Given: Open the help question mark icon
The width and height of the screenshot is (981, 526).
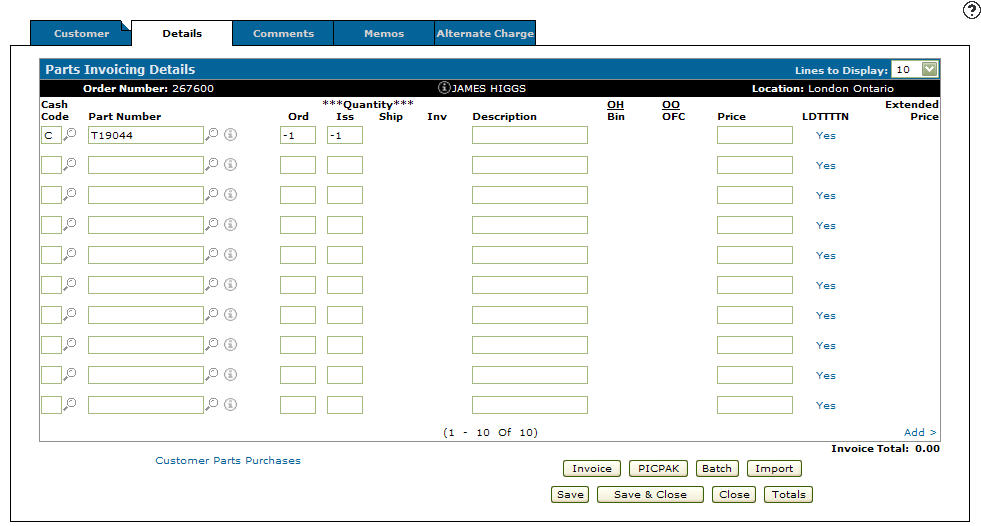Looking at the screenshot, I should tap(971, 9).
